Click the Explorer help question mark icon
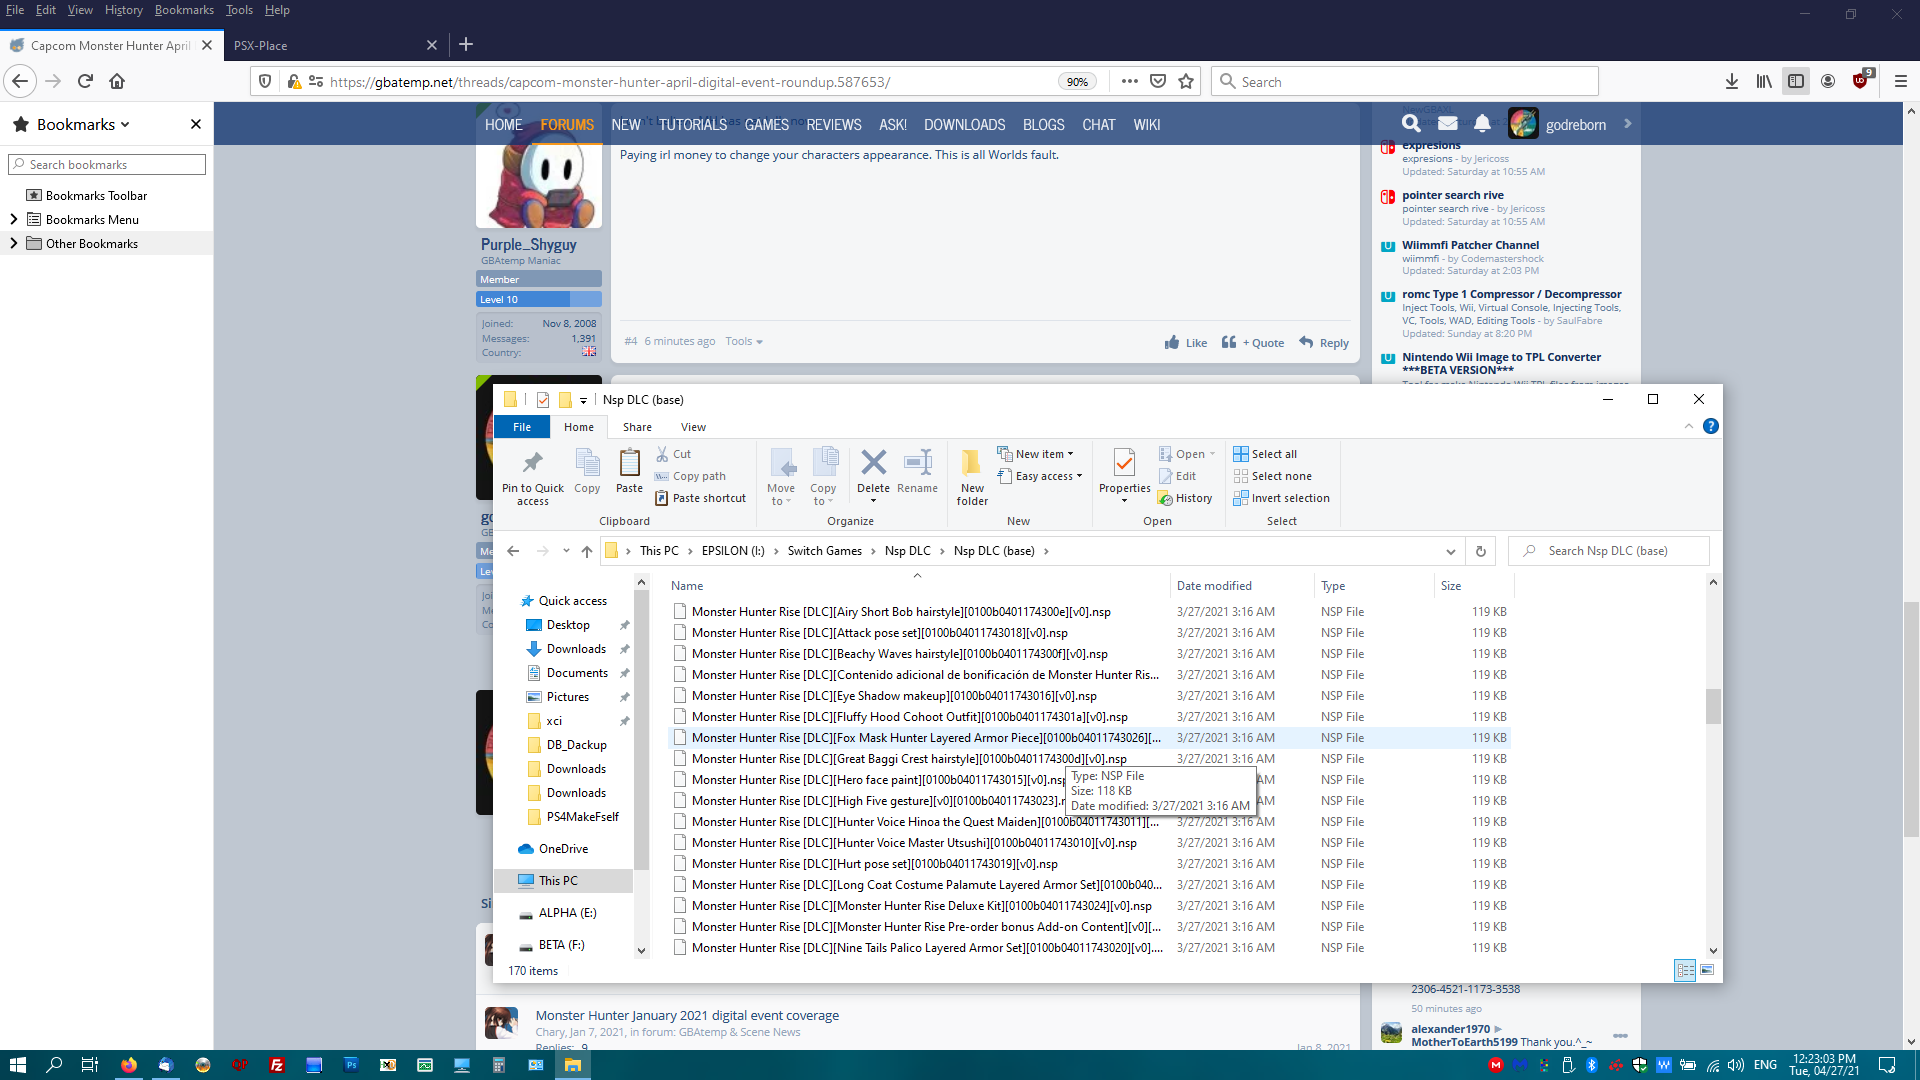 tap(1711, 426)
